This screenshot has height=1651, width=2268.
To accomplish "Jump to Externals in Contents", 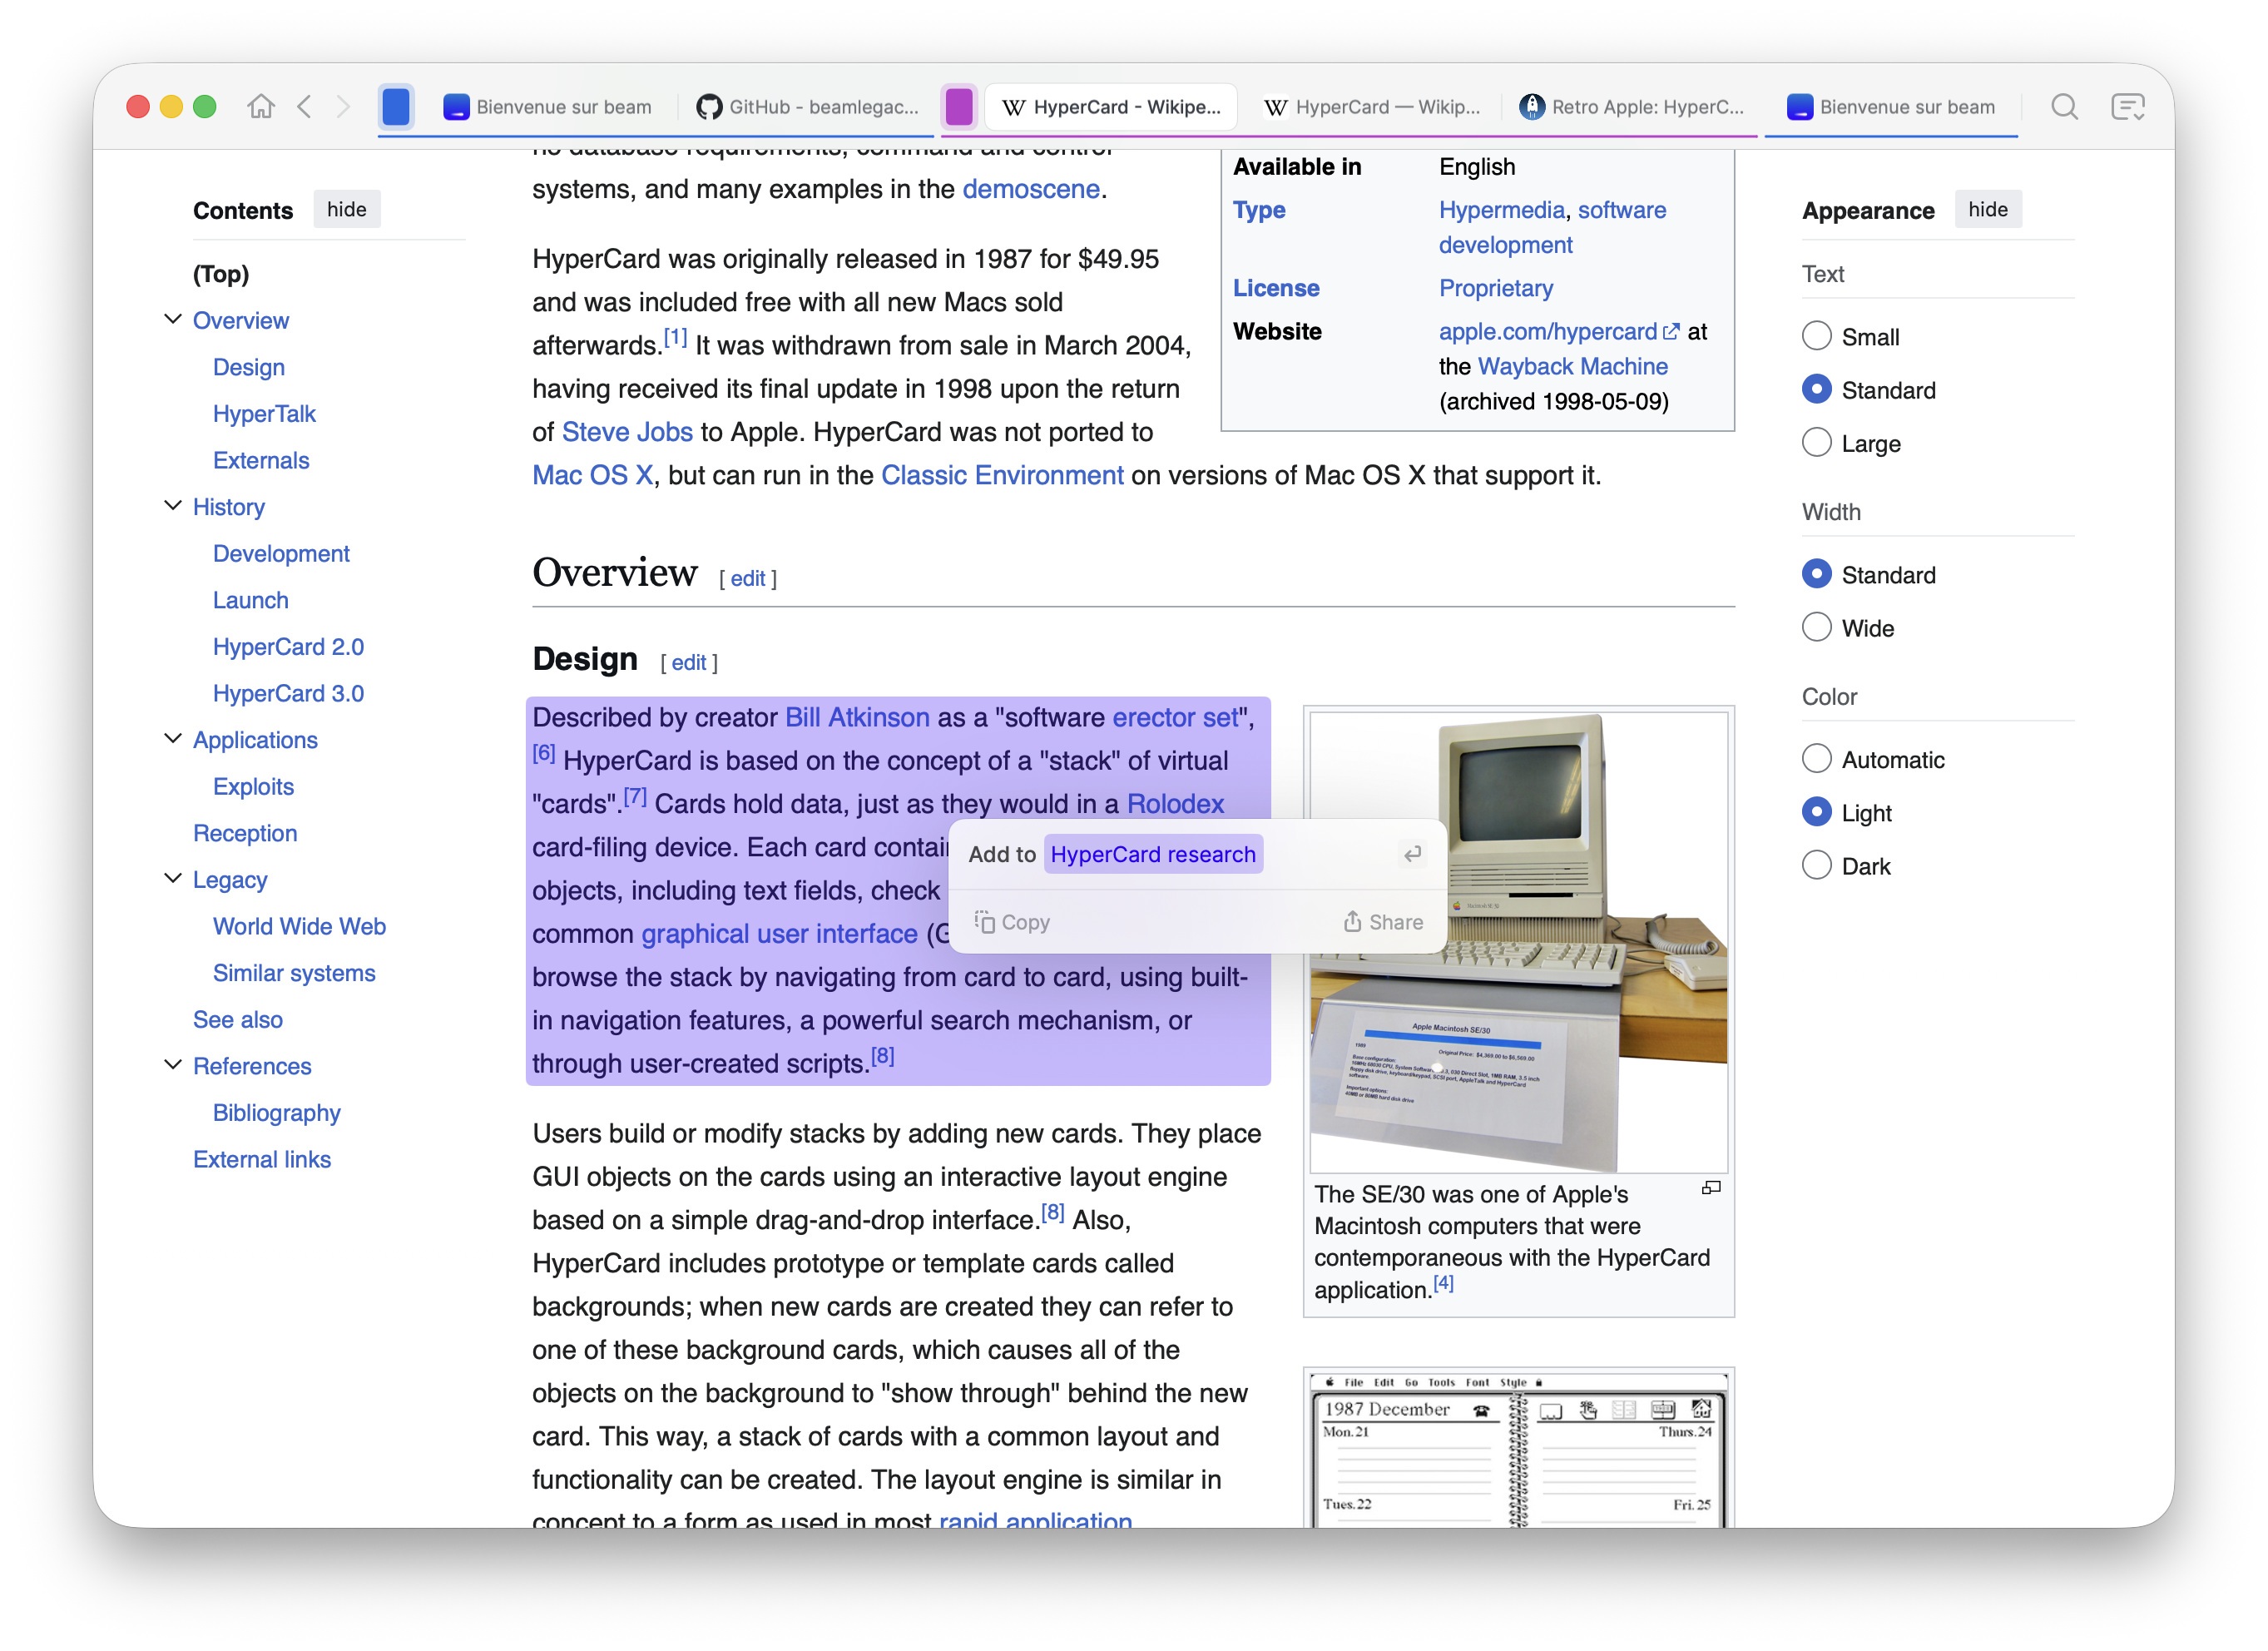I will (261, 460).
